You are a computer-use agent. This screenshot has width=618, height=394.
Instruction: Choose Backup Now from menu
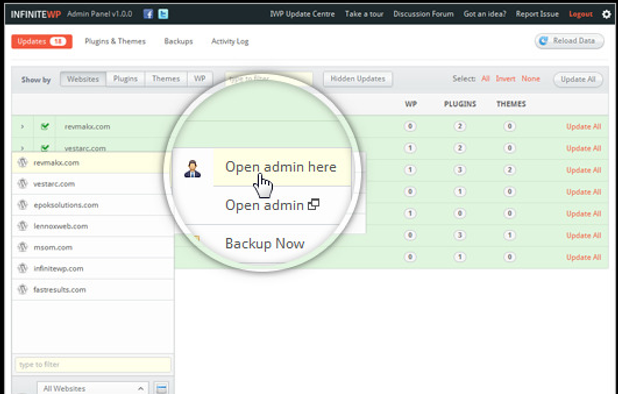264,243
